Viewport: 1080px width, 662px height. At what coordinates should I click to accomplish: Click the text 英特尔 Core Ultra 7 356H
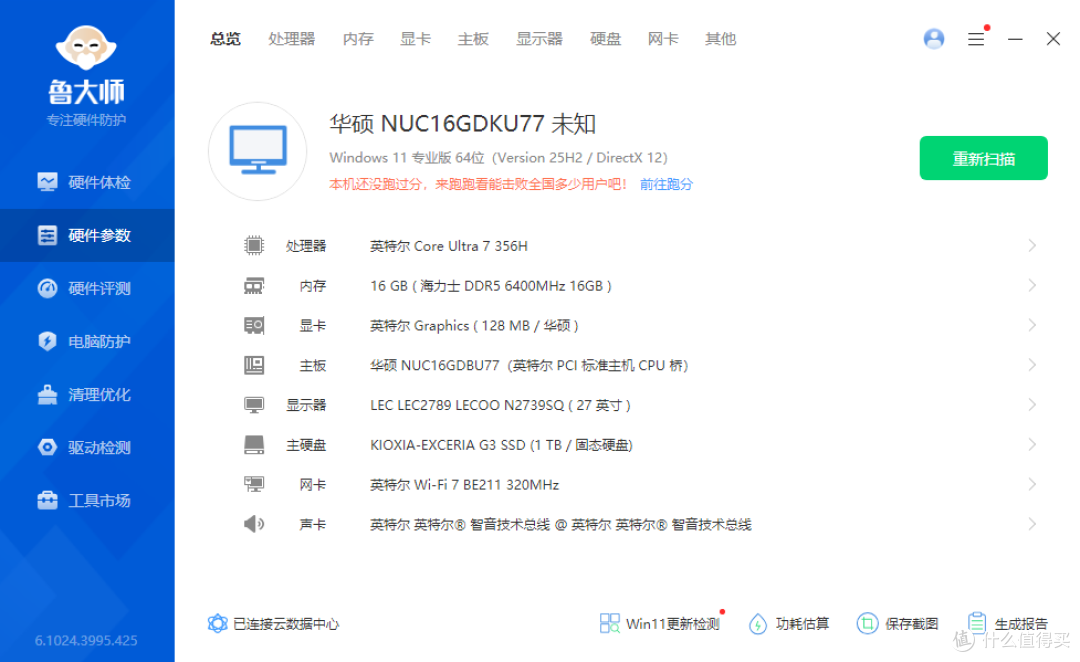pyautogui.click(x=448, y=246)
